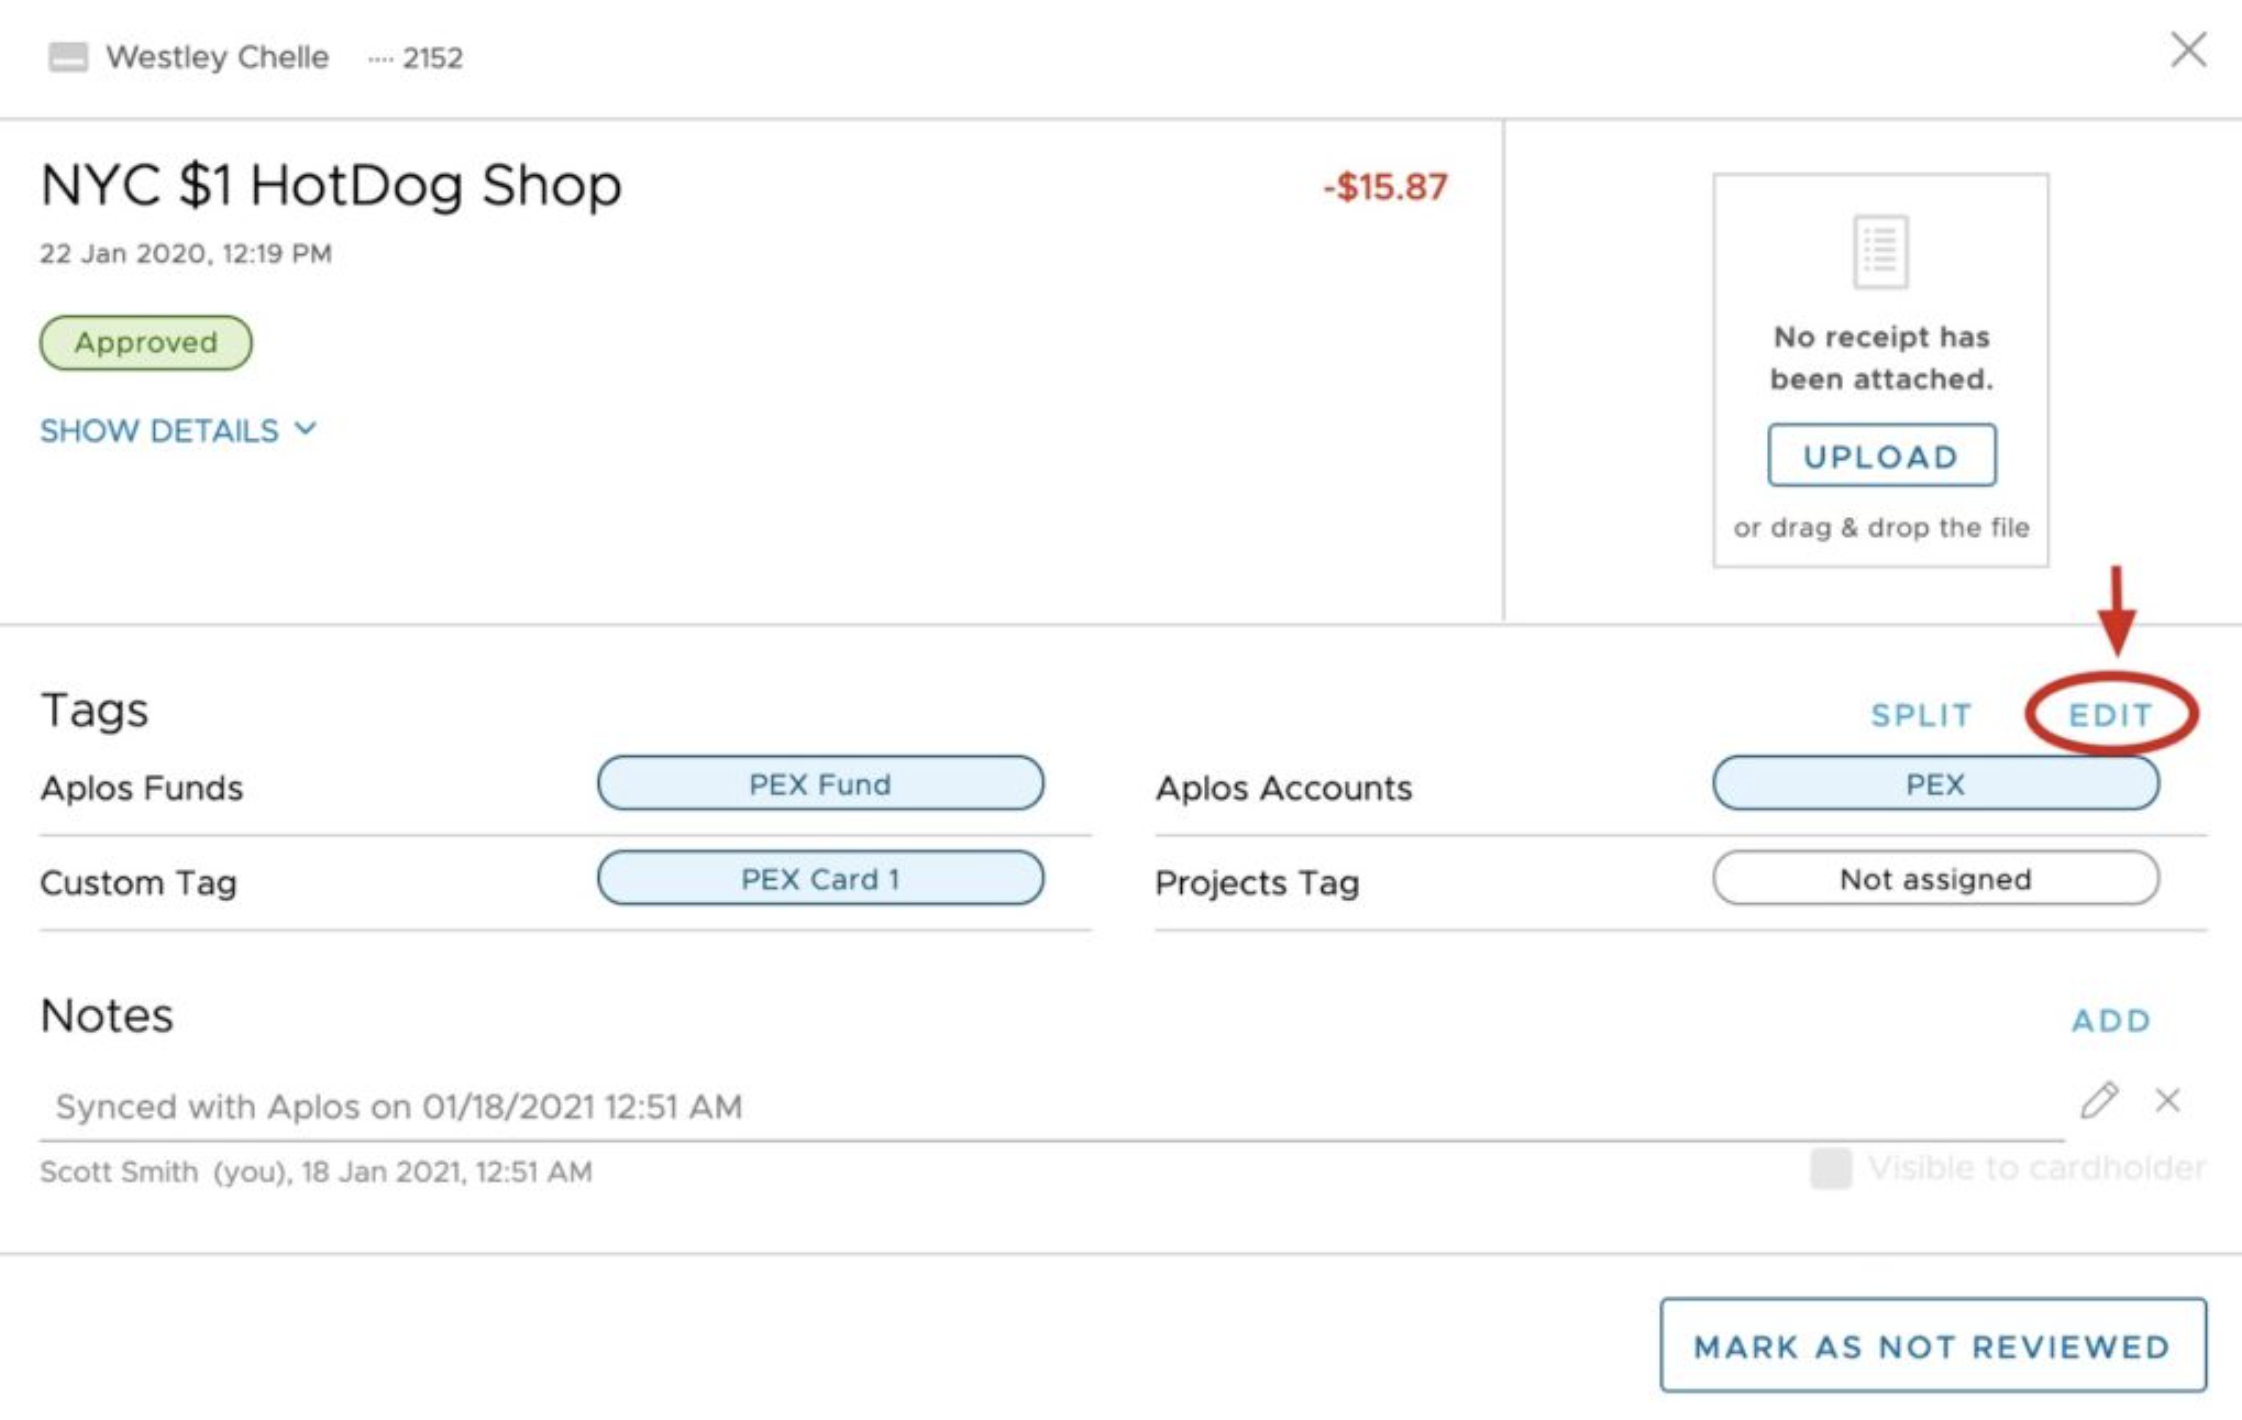Click the Approved status badge

[146, 343]
